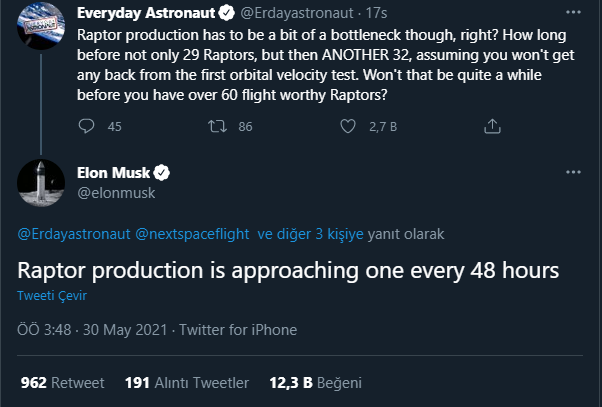
Task: Open the three-dot menu on Elon Musk's tweet
Action: coord(573,172)
